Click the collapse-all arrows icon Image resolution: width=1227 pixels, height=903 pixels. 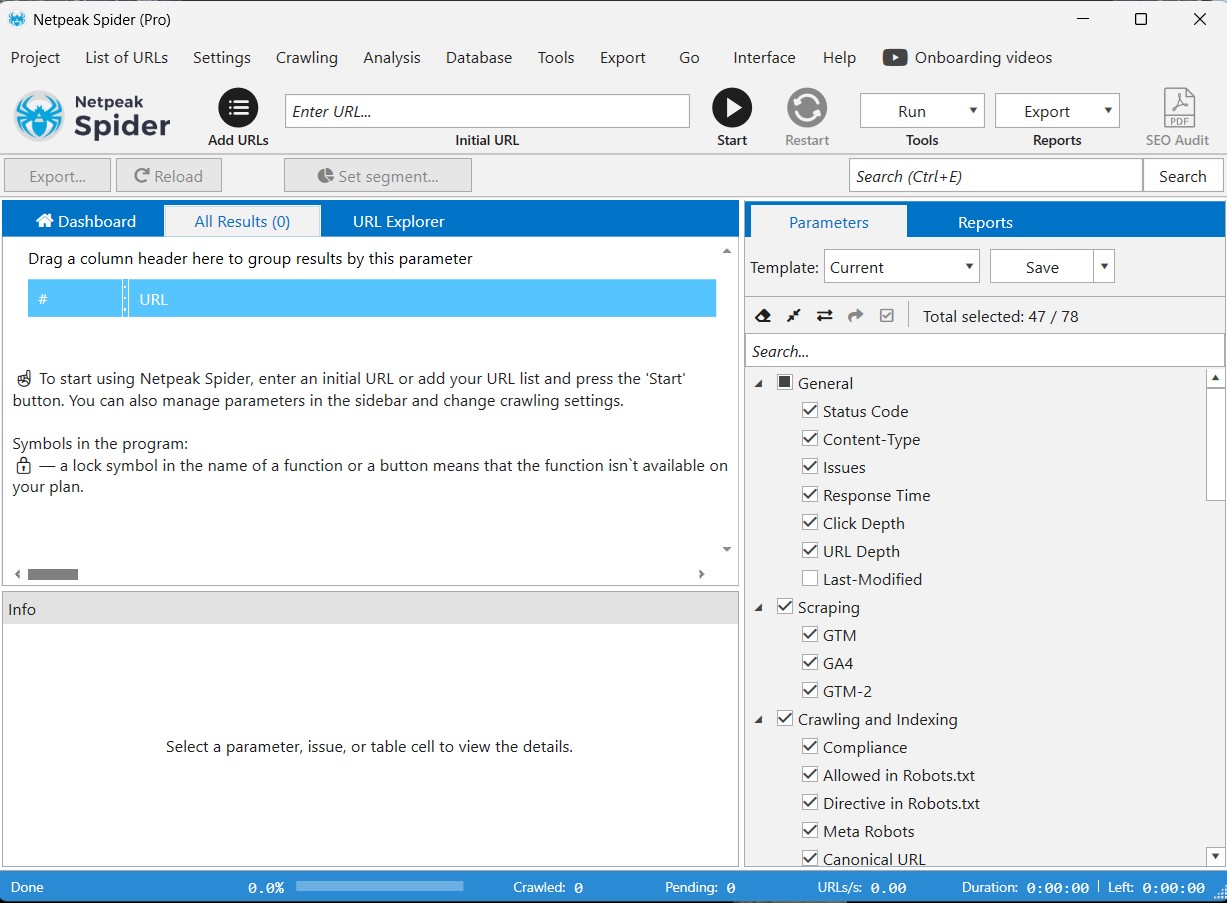click(x=794, y=316)
